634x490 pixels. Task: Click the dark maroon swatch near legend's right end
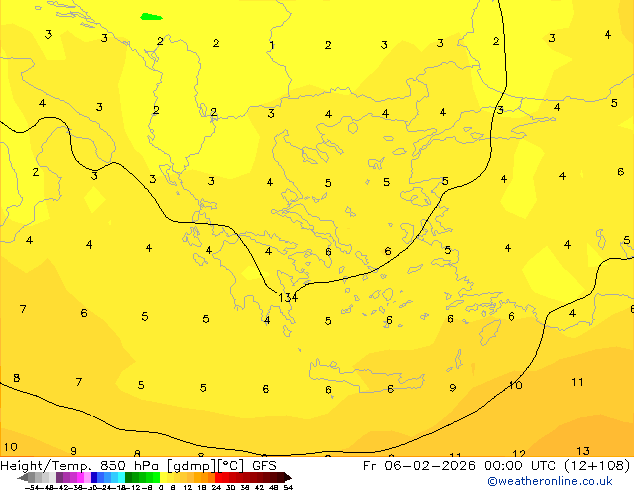pyautogui.click(x=281, y=477)
